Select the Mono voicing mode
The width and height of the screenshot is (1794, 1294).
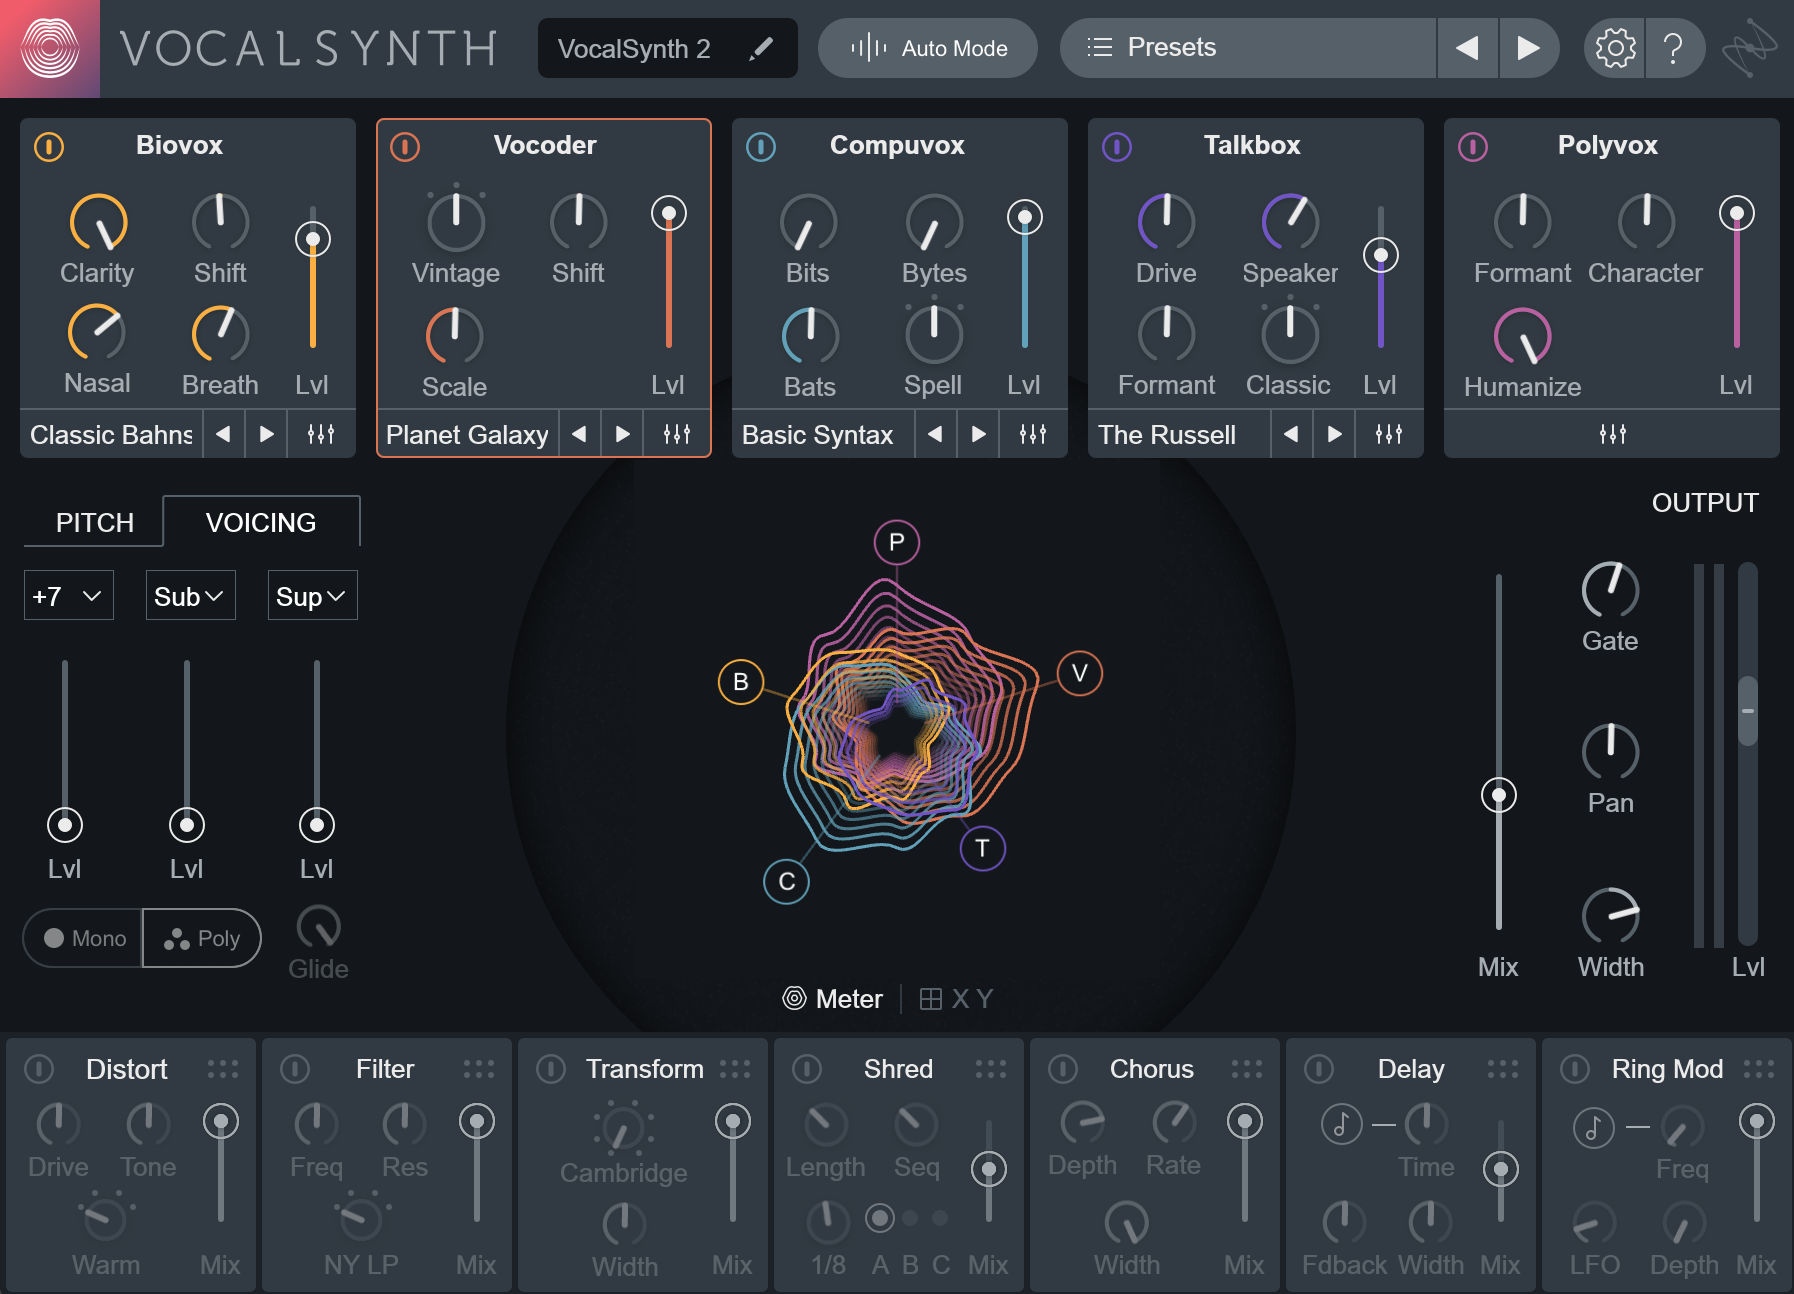coord(85,938)
